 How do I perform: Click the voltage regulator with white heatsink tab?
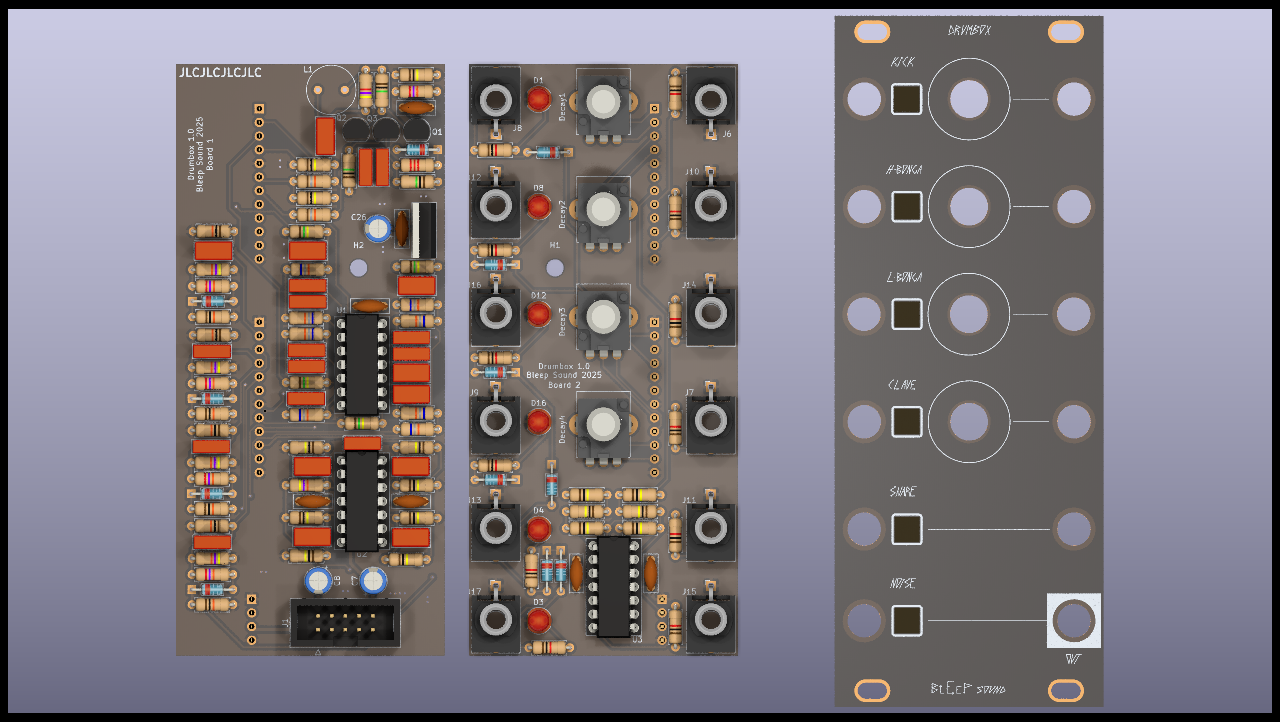pyautogui.click(x=424, y=231)
